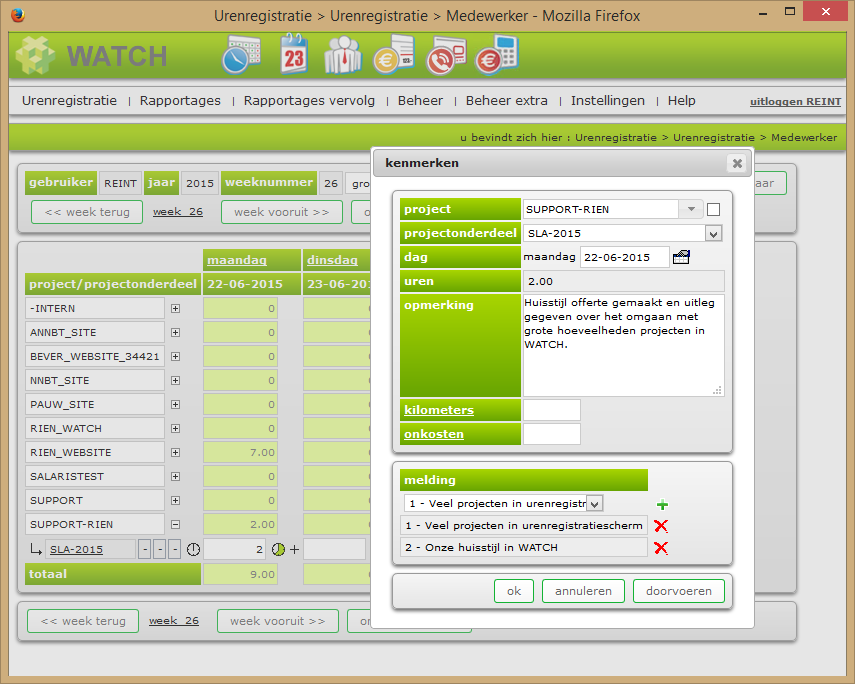
Task: Open the euro calculator icon in header
Action: (497, 56)
